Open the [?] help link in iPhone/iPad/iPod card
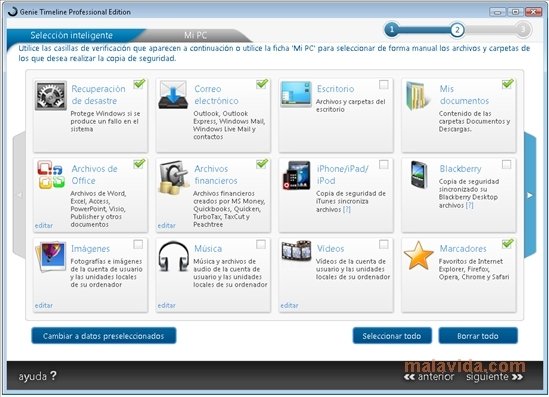The image size is (549, 397). point(347,209)
